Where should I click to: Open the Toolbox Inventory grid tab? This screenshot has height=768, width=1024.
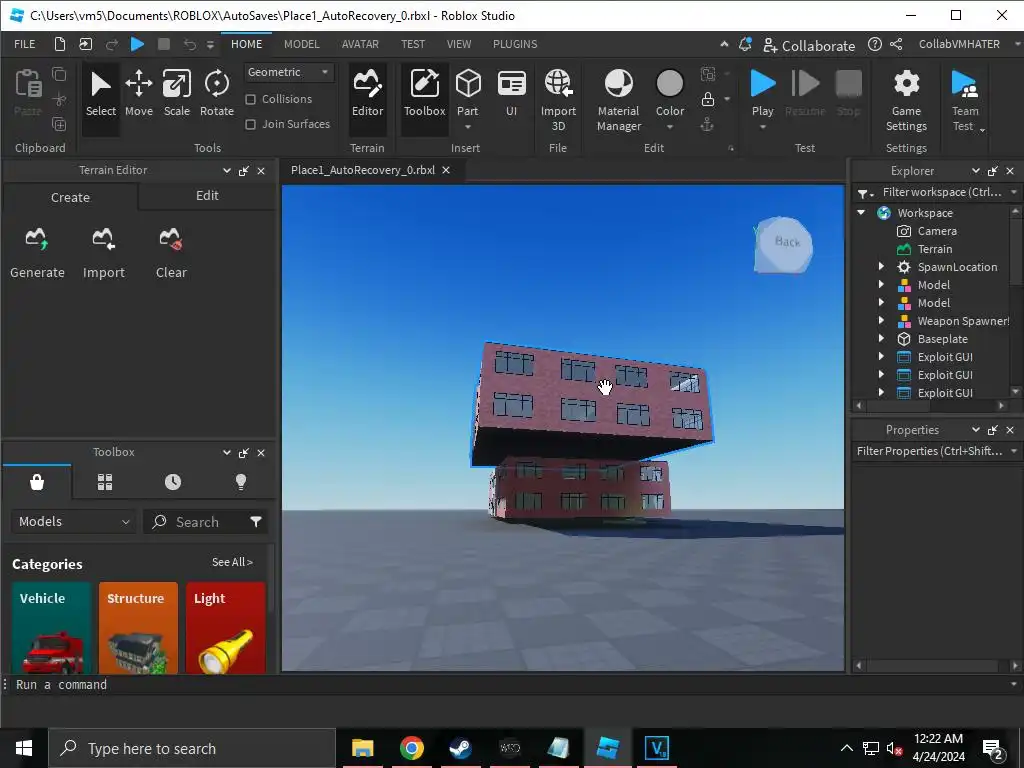104,482
